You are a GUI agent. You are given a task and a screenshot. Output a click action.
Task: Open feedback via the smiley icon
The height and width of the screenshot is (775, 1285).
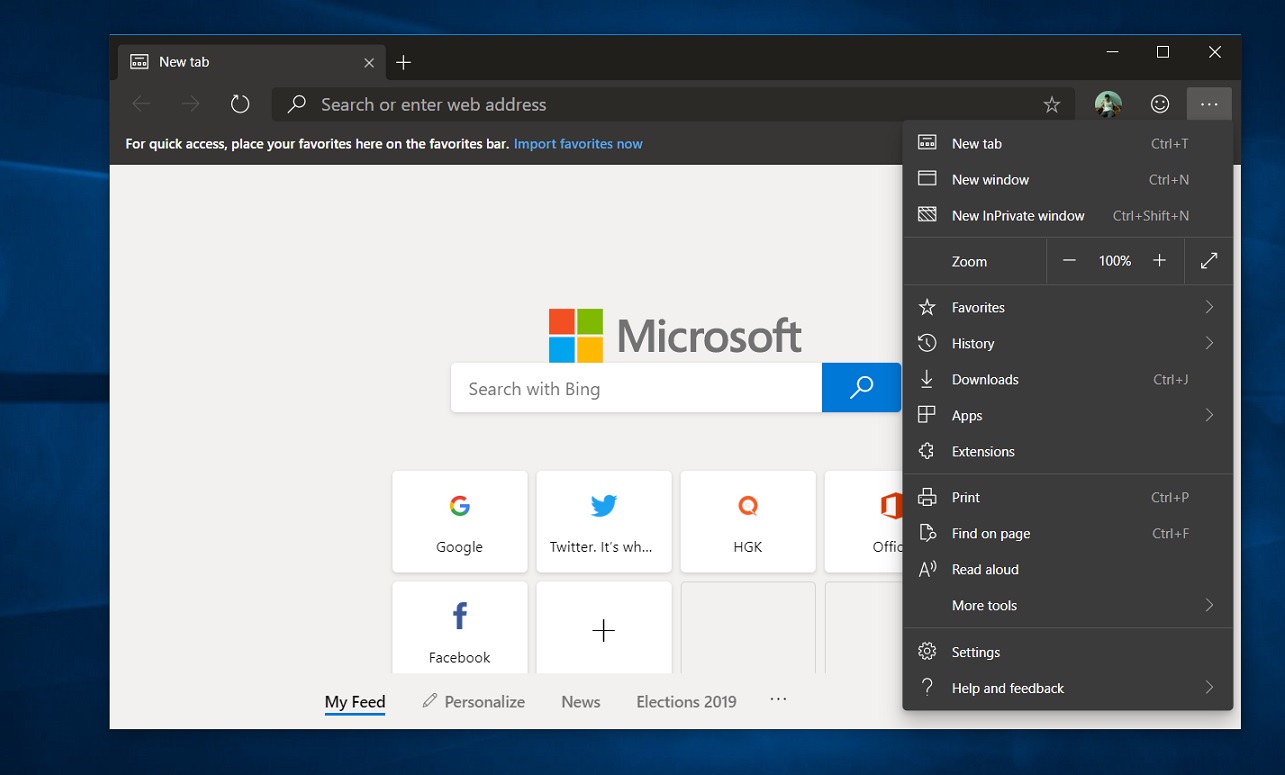coord(1159,103)
